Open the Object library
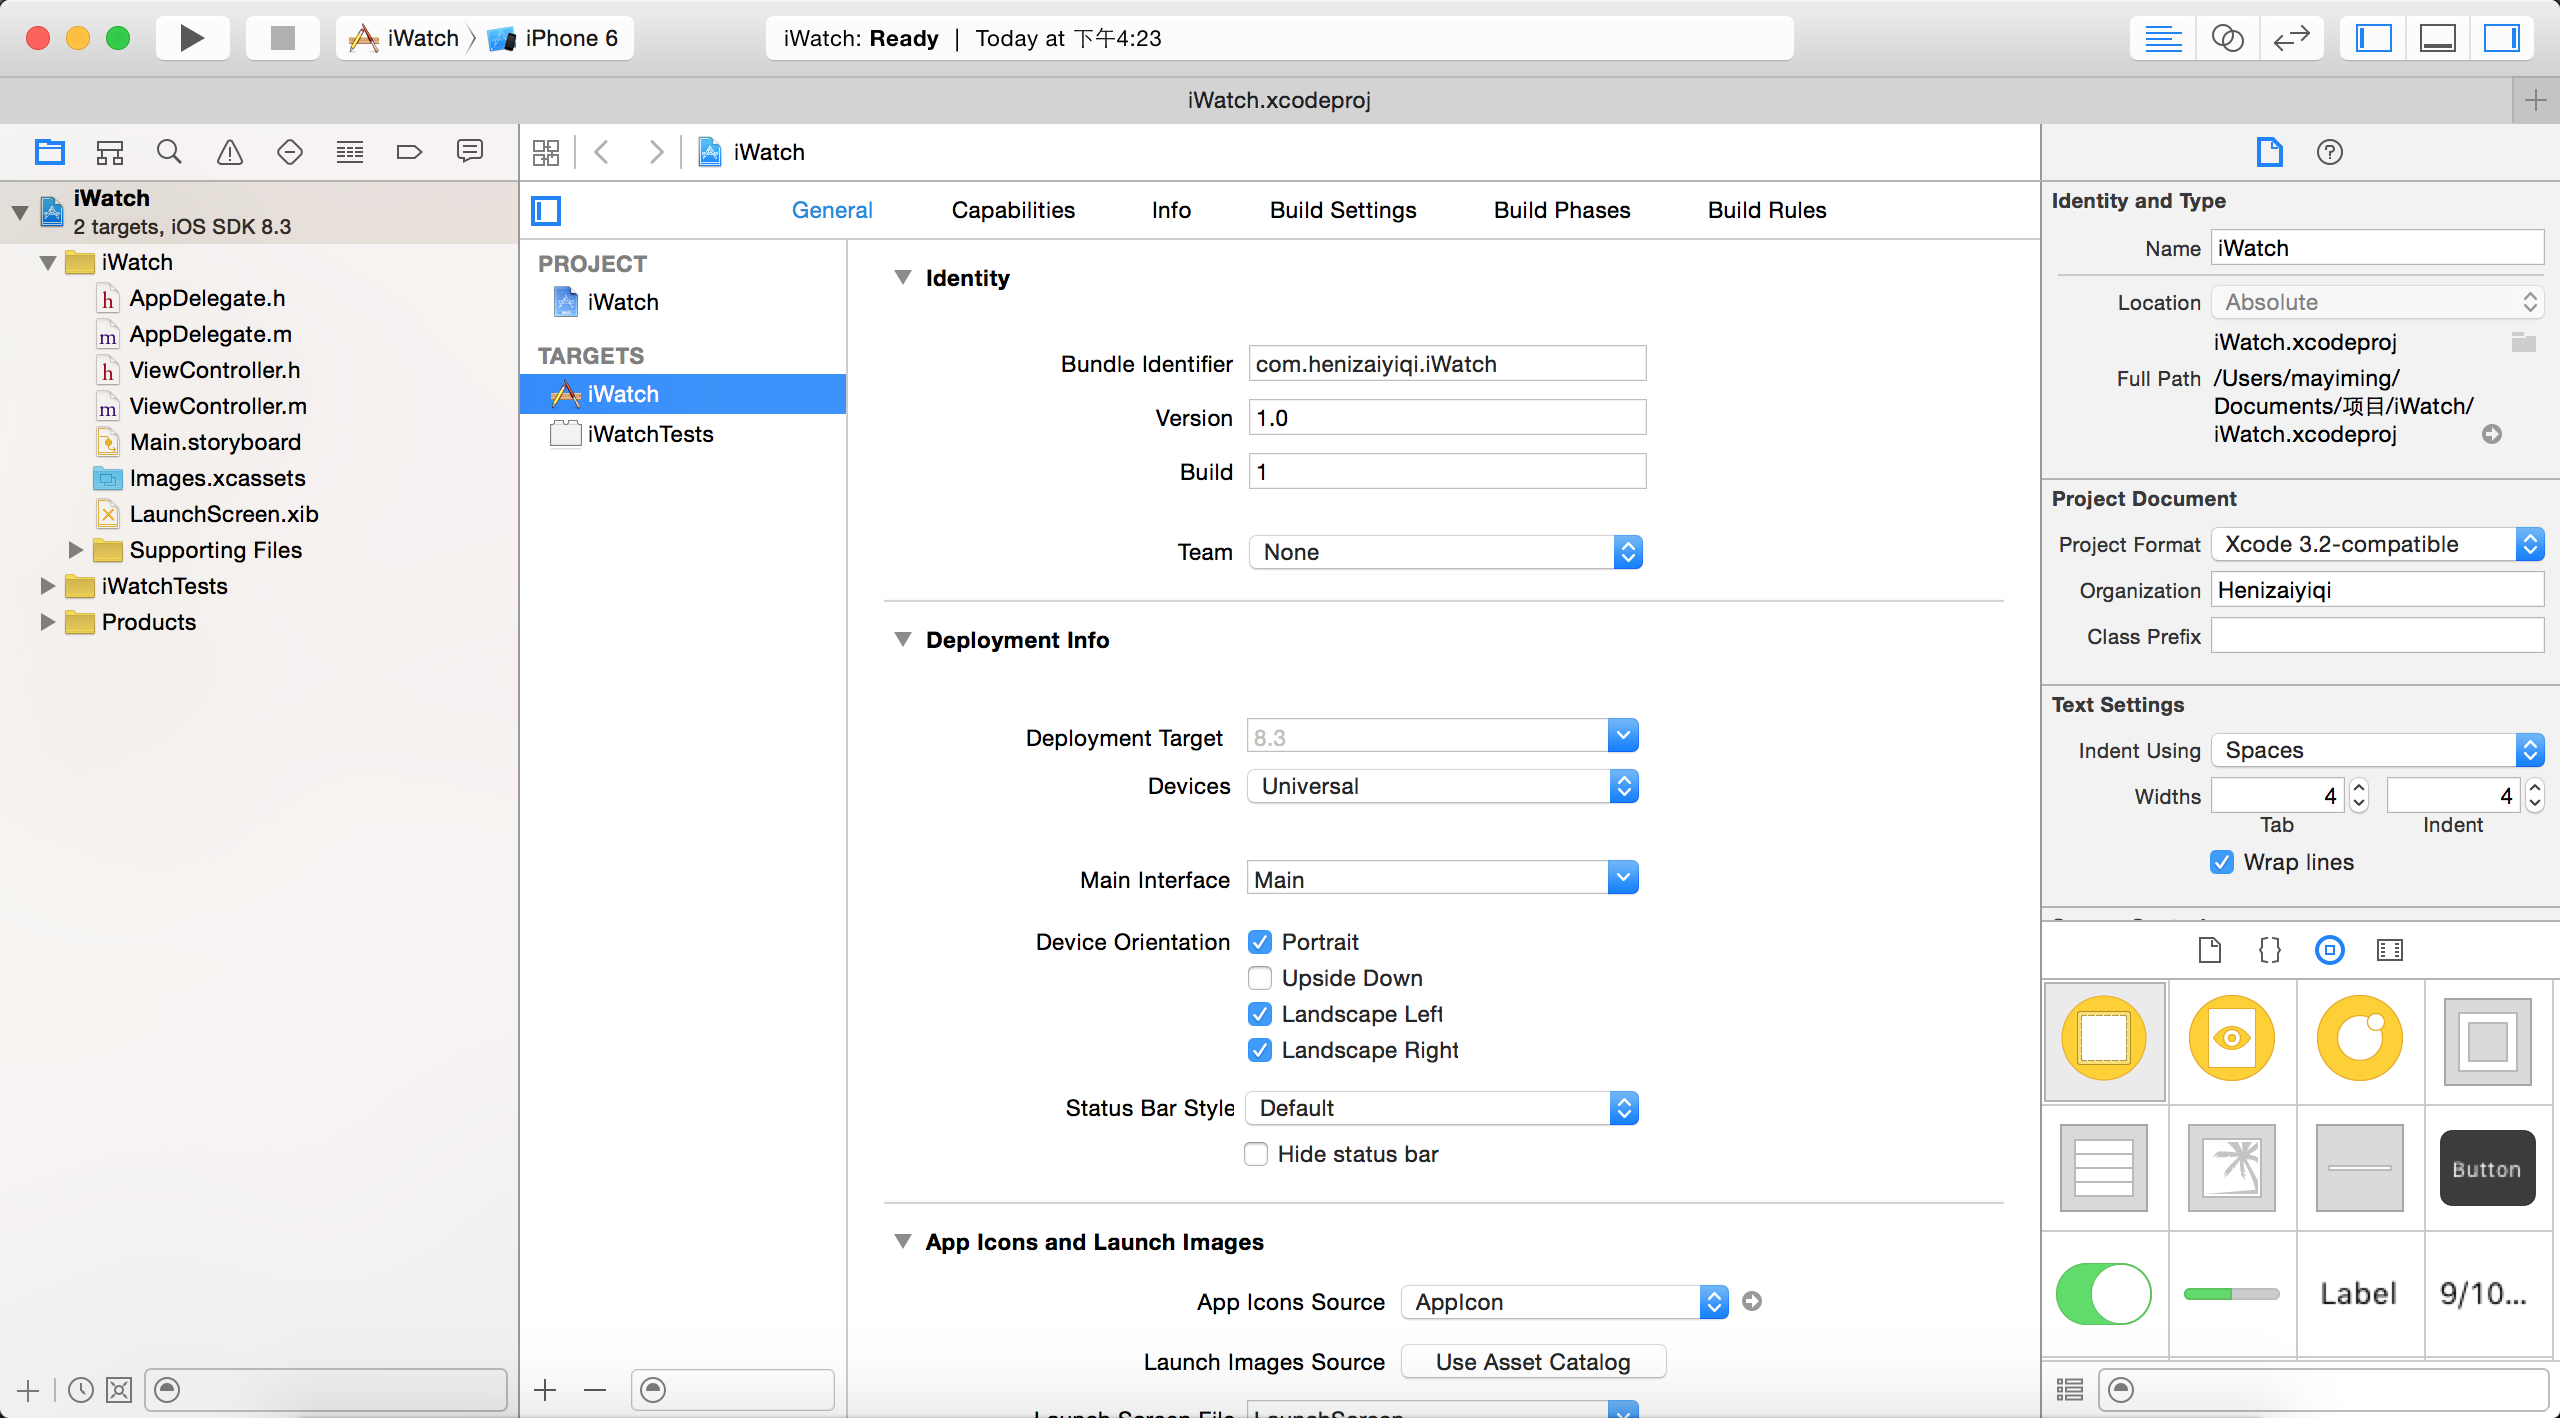The width and height of the screenshot is (2560, 1418). tap(2330, 950)
